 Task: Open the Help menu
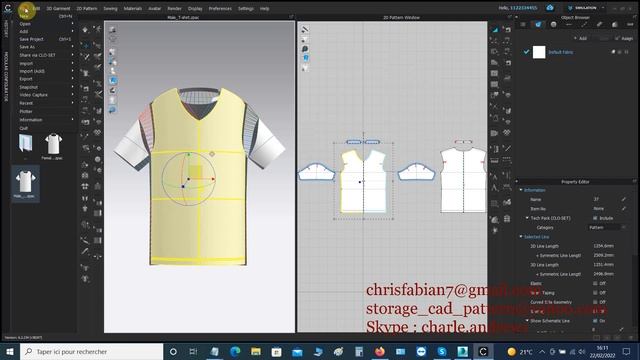coord(264,8)
